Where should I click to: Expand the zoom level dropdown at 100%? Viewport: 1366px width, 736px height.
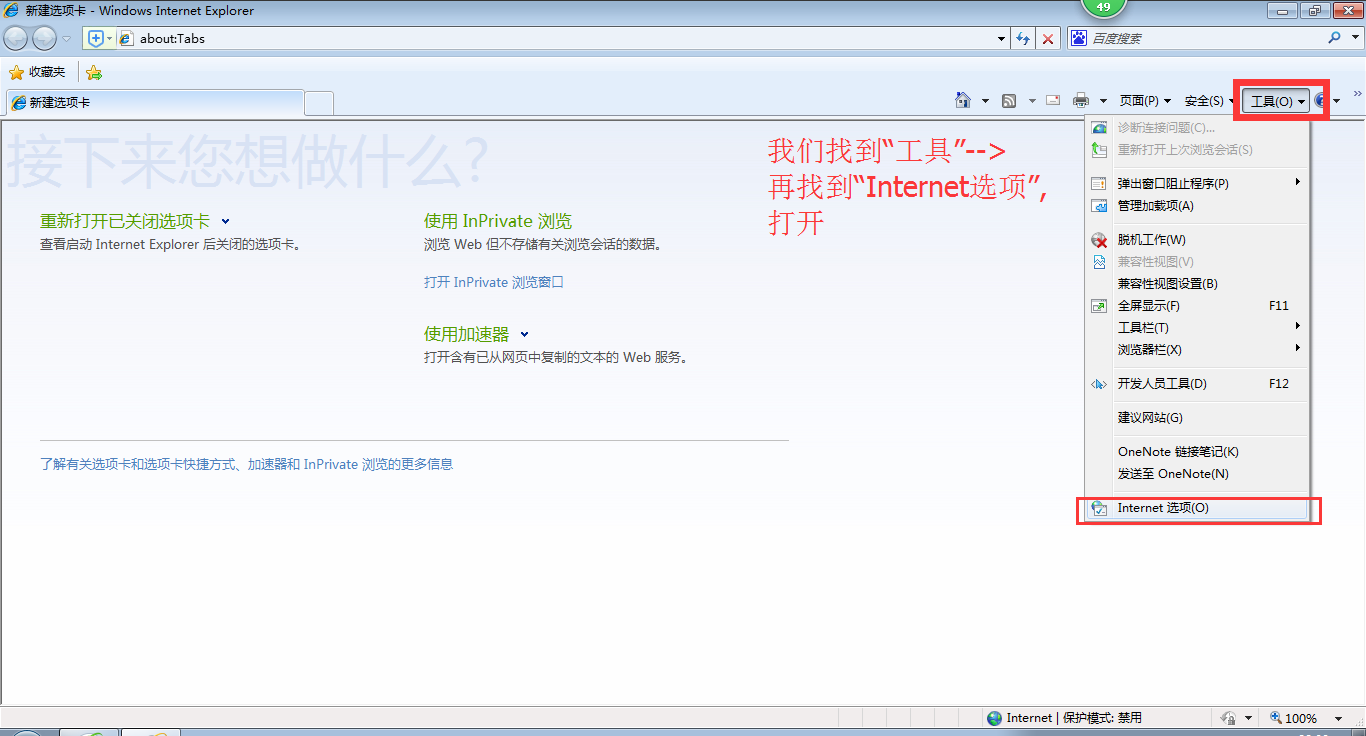[x=1338, y=717]
